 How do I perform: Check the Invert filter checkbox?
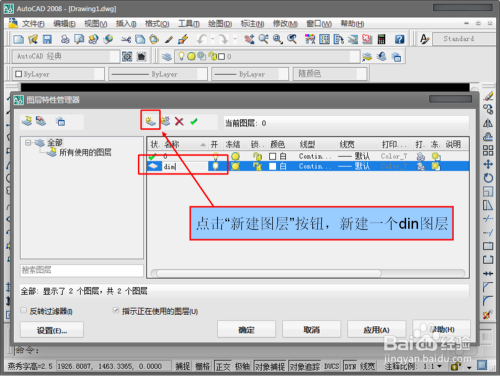23,310
